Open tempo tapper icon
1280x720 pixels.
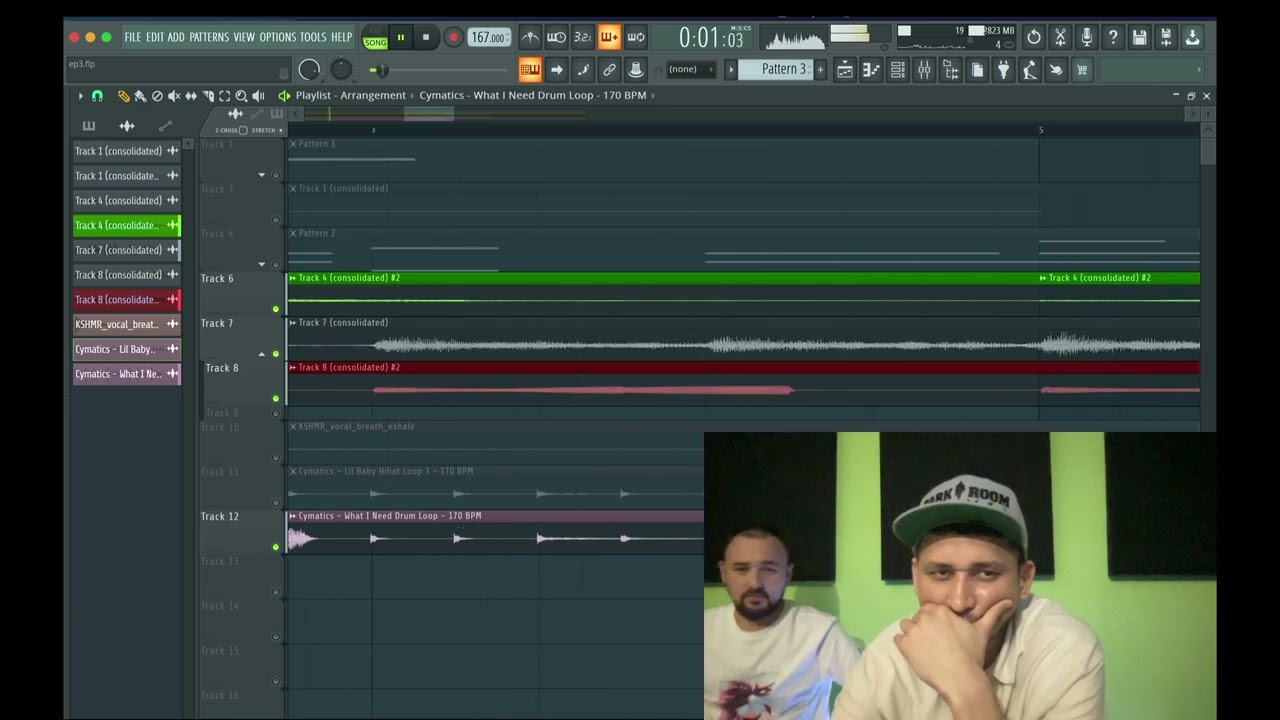(1029, 69)
